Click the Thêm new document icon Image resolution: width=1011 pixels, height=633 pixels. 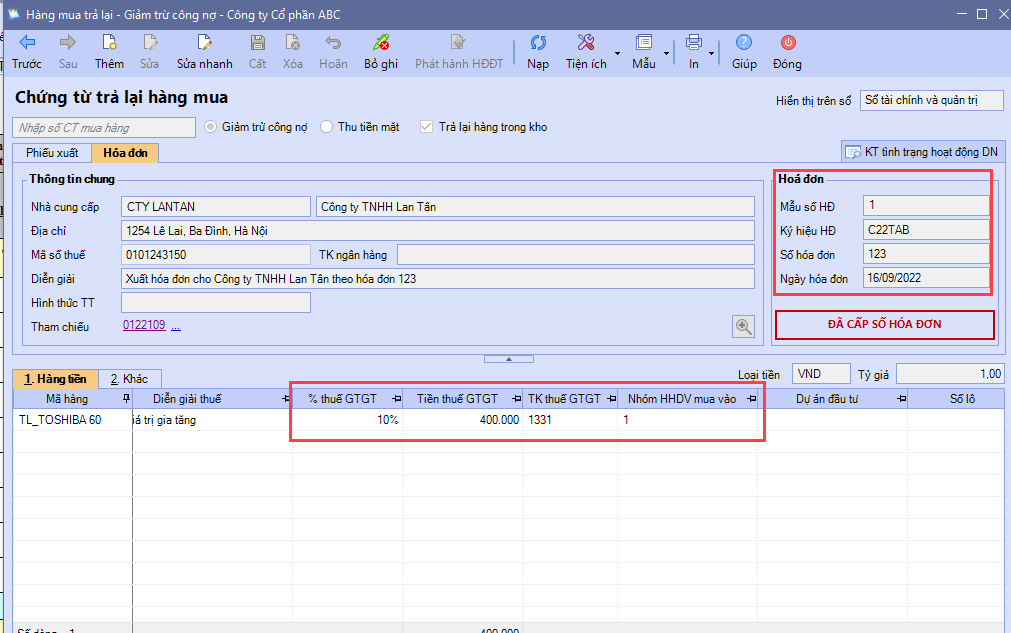click(x=109, y=43)
